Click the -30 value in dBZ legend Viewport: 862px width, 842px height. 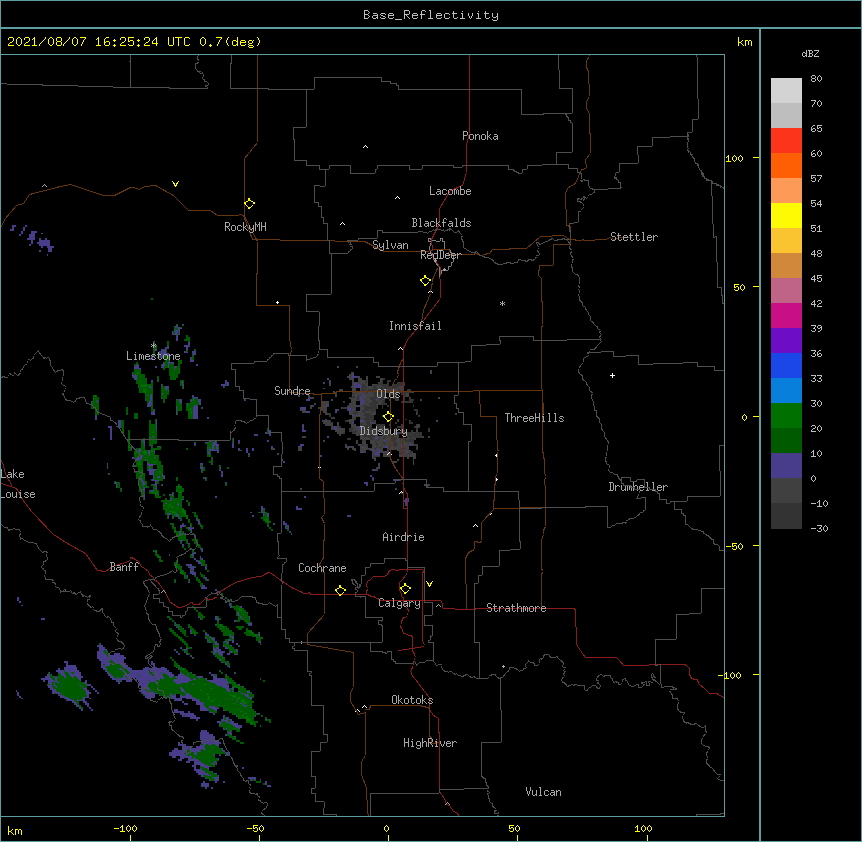[819, 528]
